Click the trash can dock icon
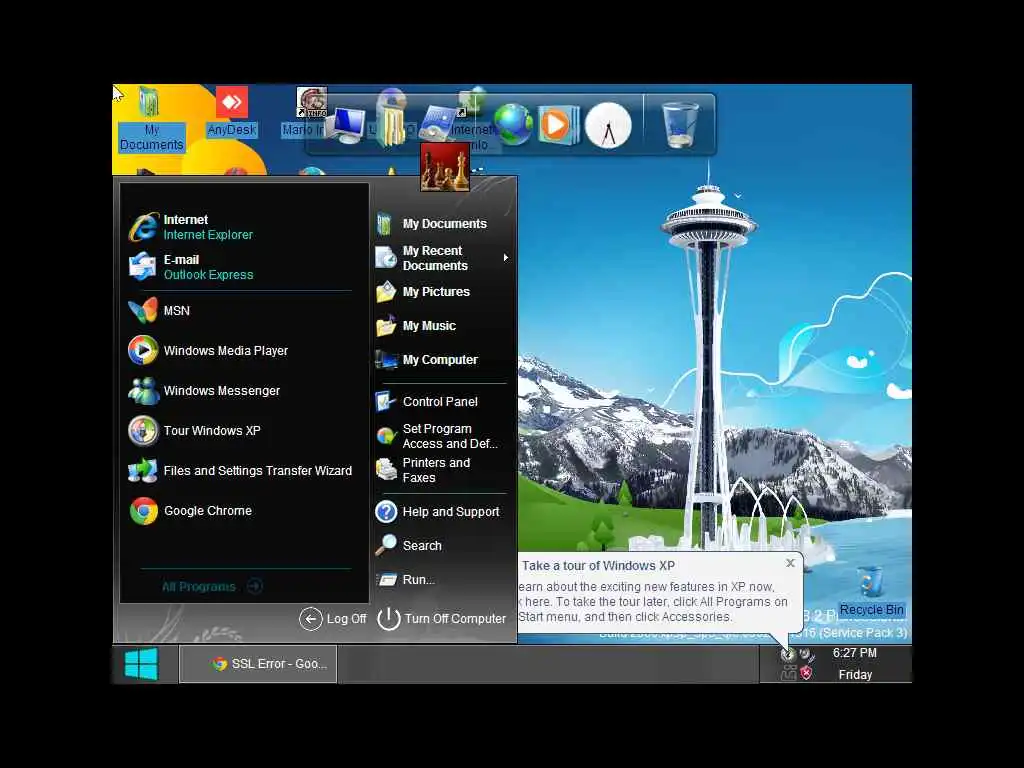The image size is (1024, 768). click(x=680, y=124)
